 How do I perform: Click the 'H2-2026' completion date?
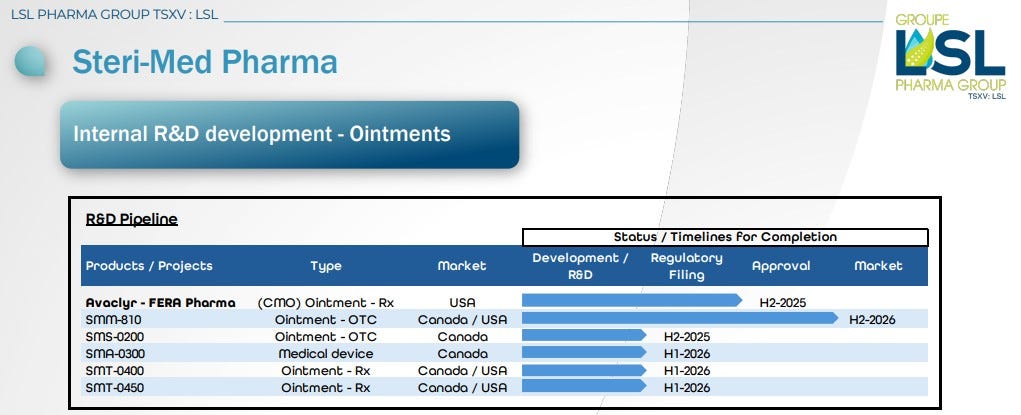pos(873,320)
